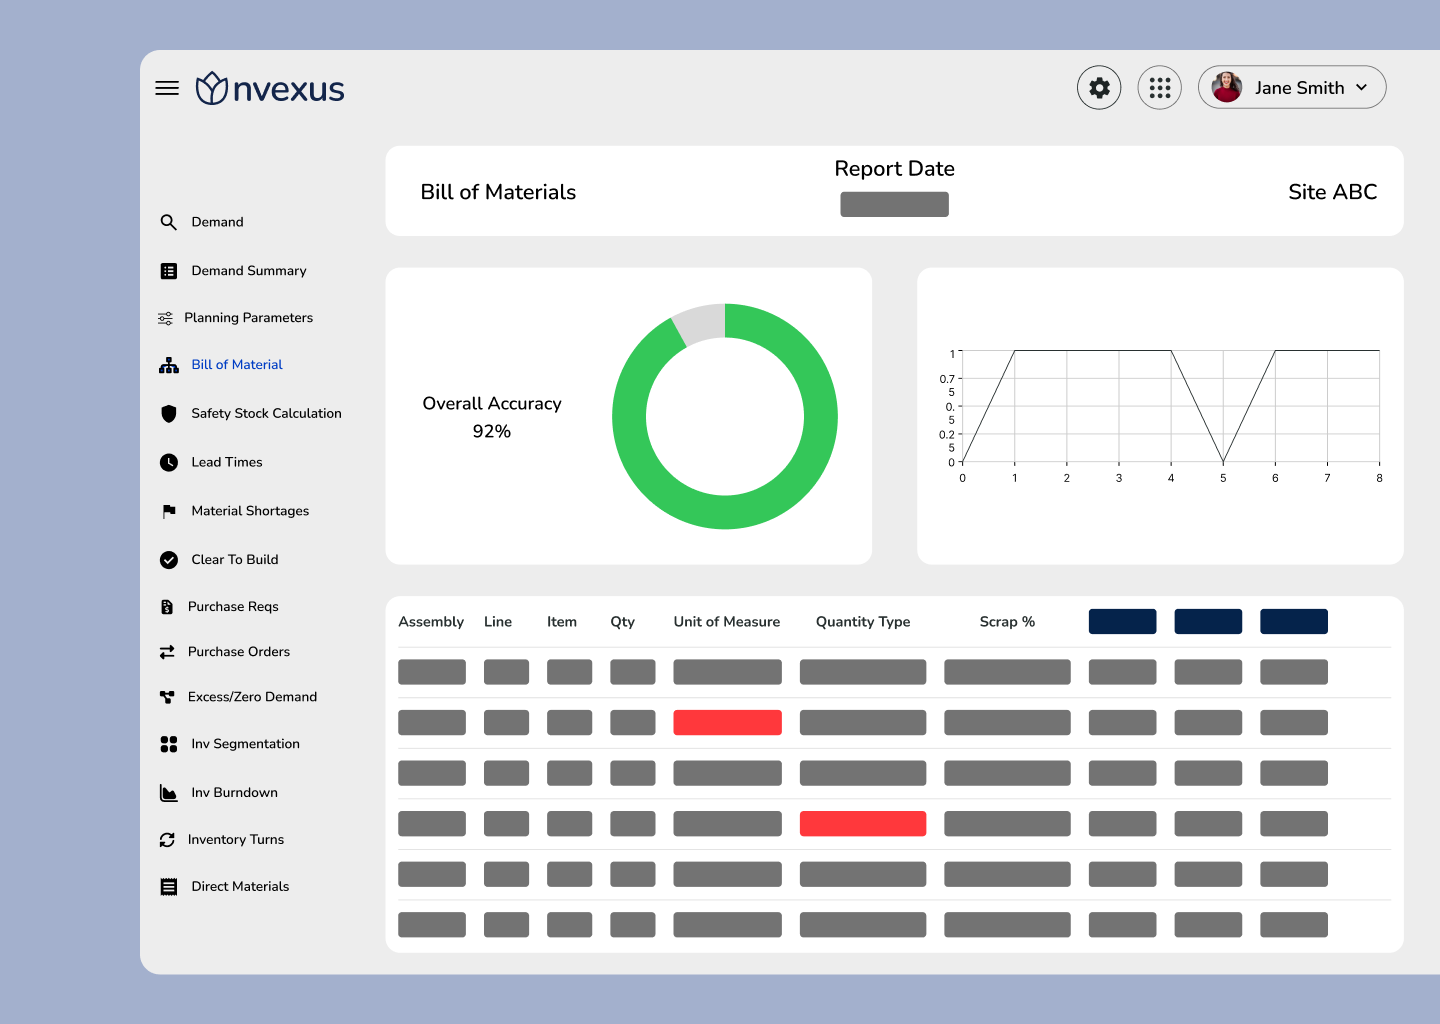1440x1024 pixels.
Task: Click the Overall Accuracy 92% text
Action: click(492, 417)
